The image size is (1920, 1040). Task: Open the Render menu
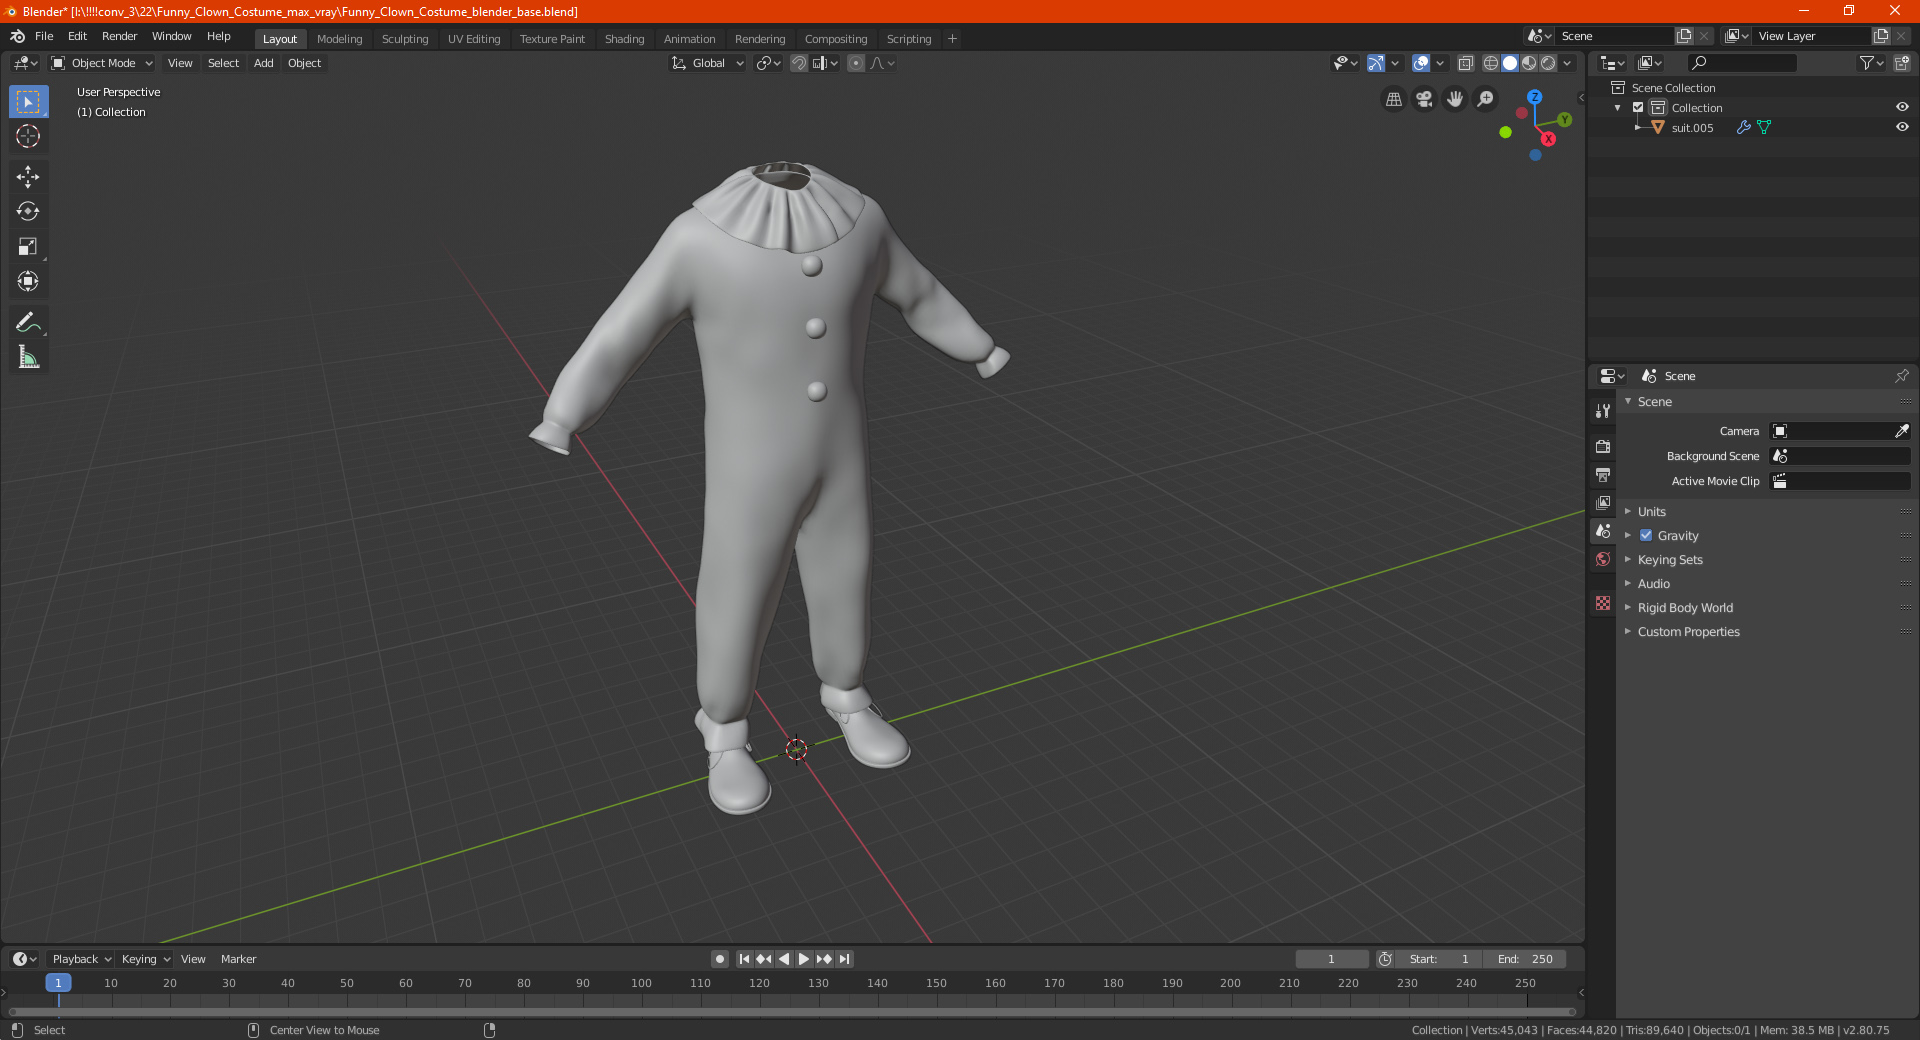coord(119,36)
